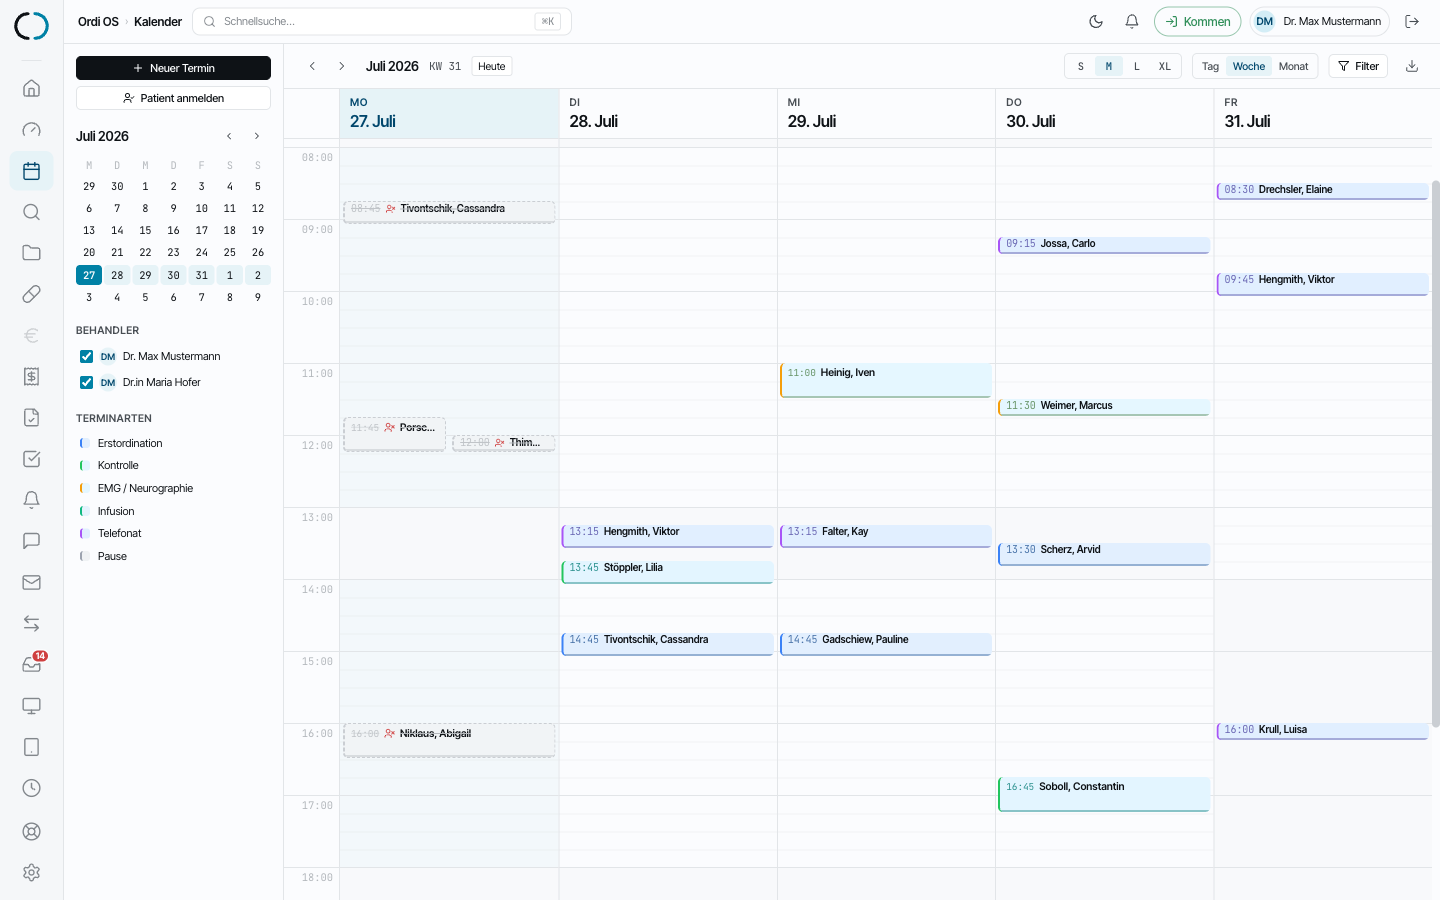Click the calendar vertical scrollbar

1436,453
